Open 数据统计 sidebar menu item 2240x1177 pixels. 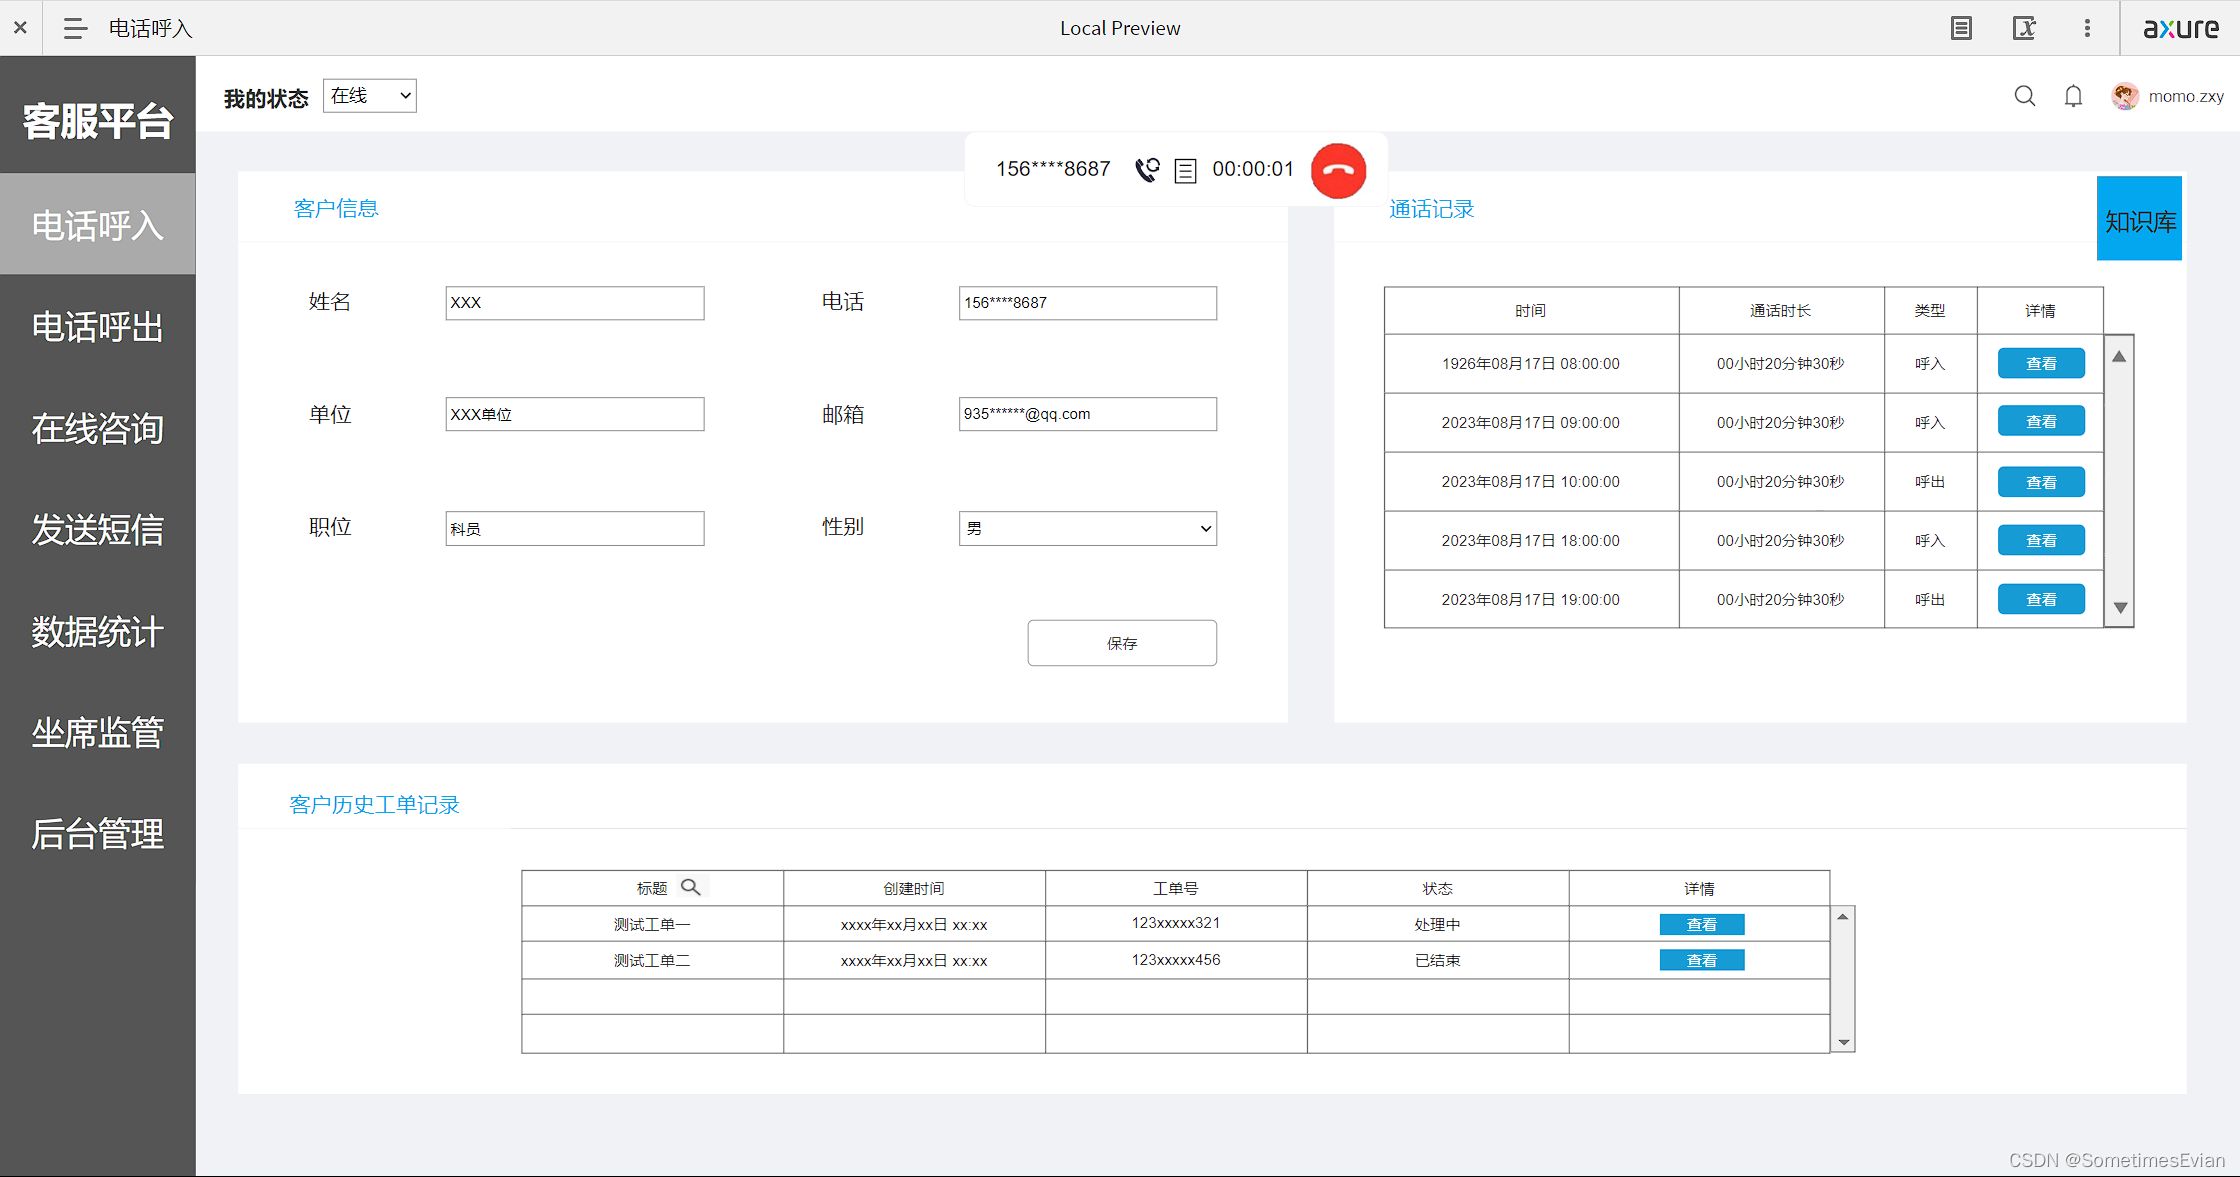97,631
